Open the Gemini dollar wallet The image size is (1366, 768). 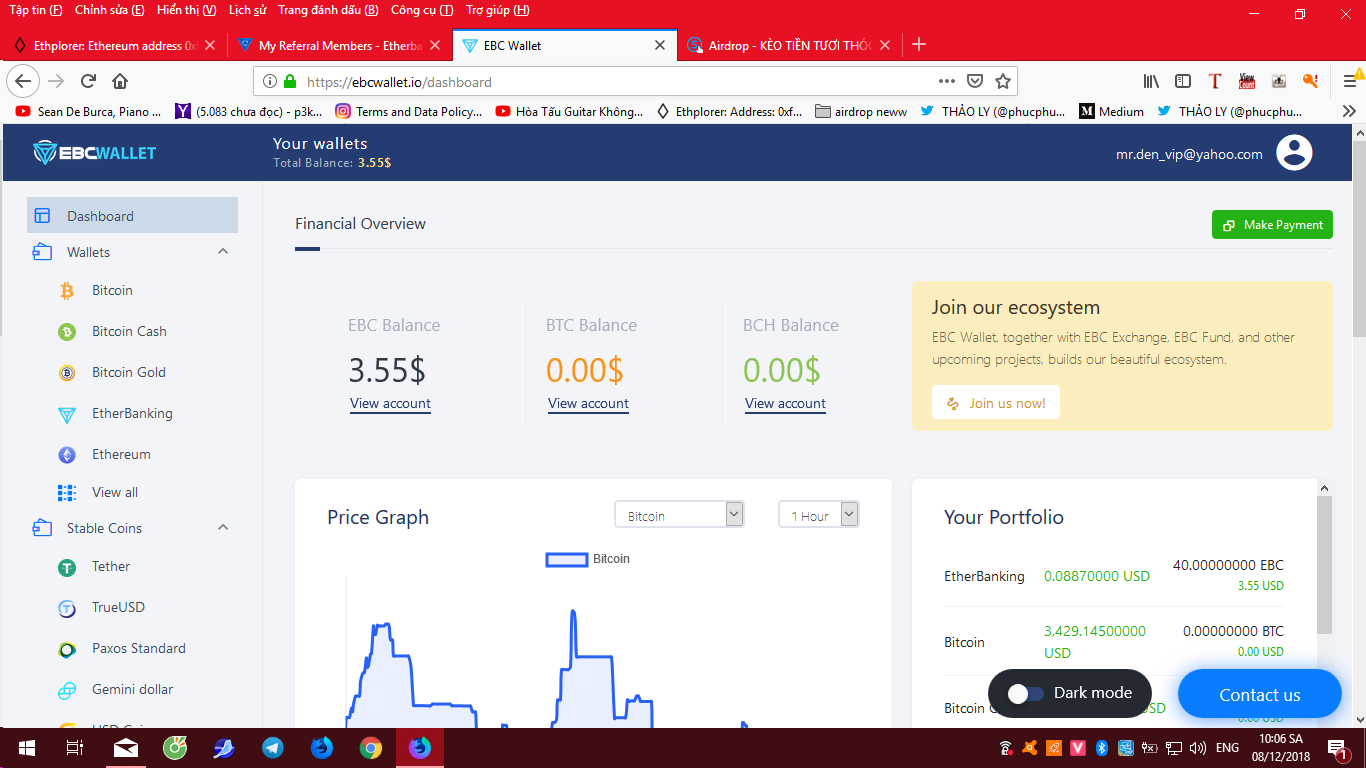(132, 689)
